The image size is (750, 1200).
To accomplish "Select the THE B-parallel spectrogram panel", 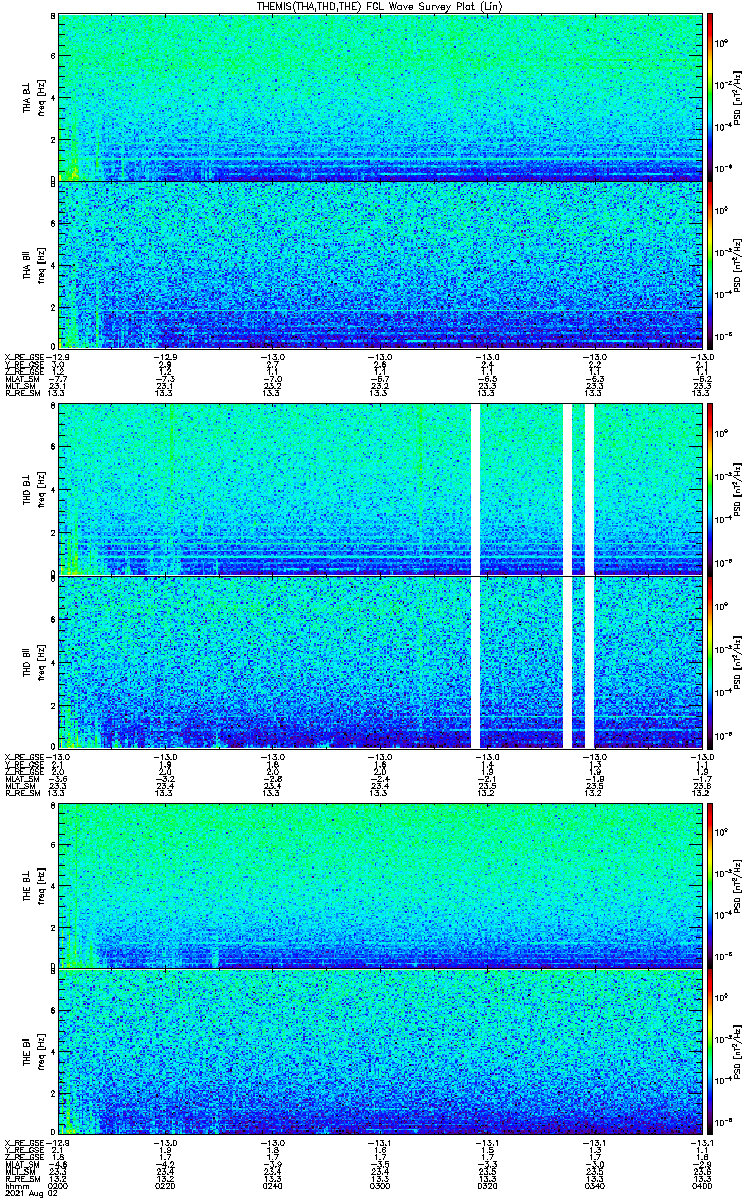I will click(380, 1052).
